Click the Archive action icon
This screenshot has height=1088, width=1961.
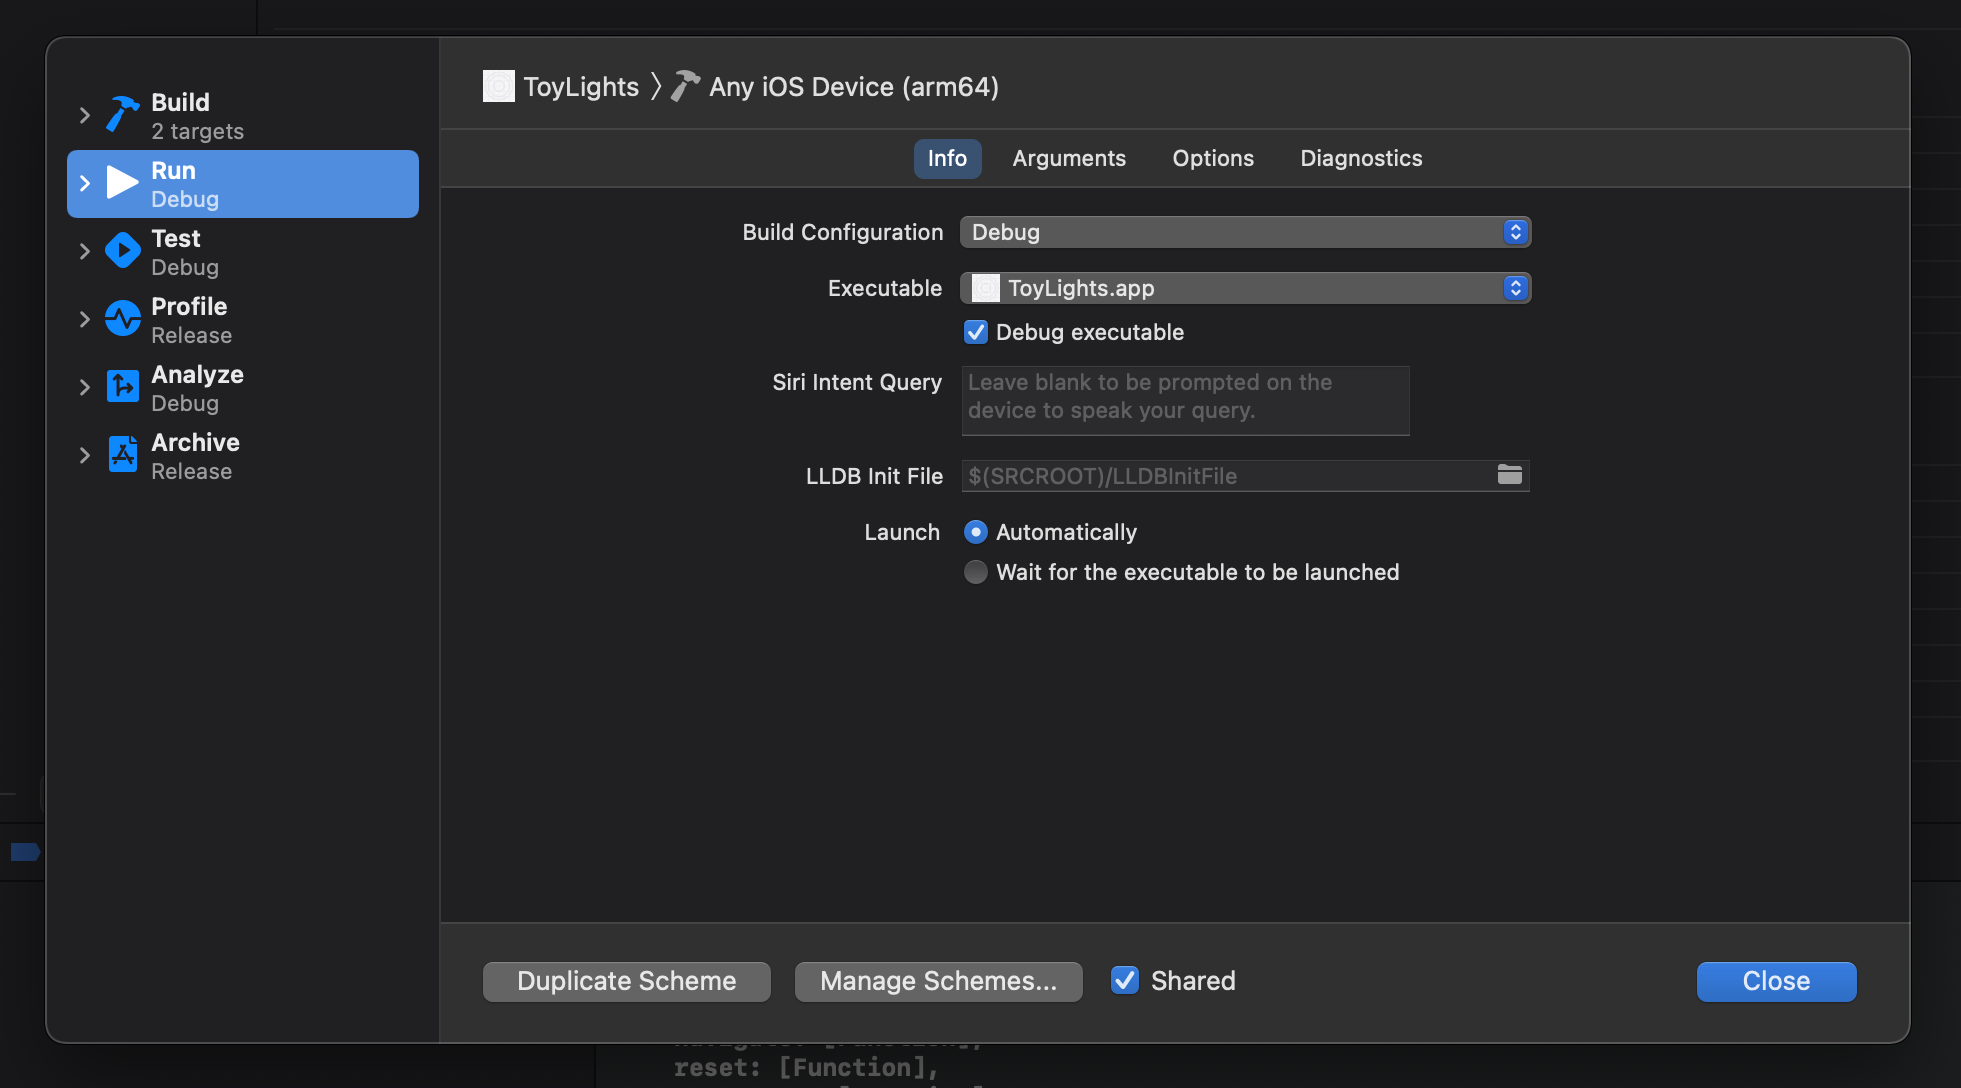122,455
